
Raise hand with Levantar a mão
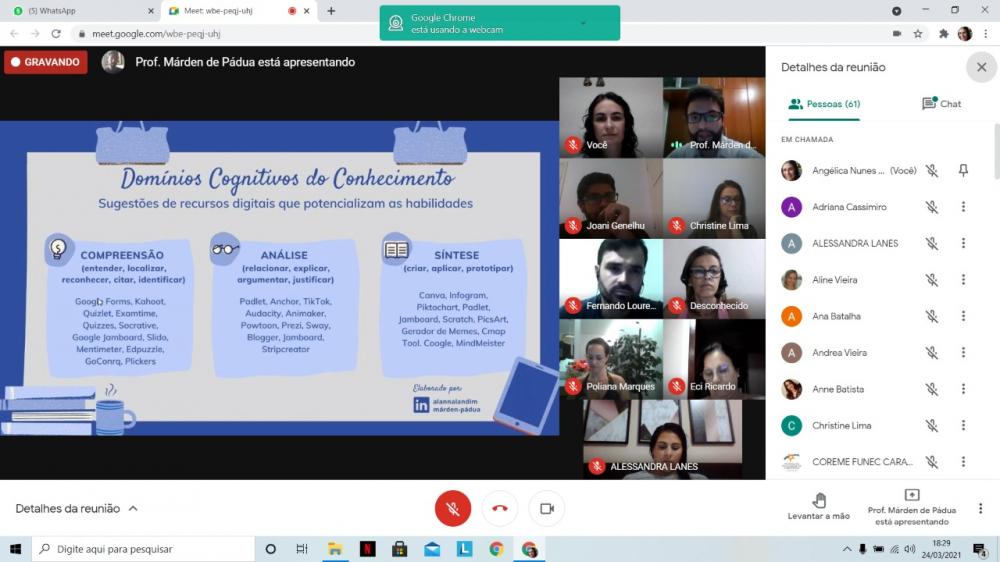(818, 507)
